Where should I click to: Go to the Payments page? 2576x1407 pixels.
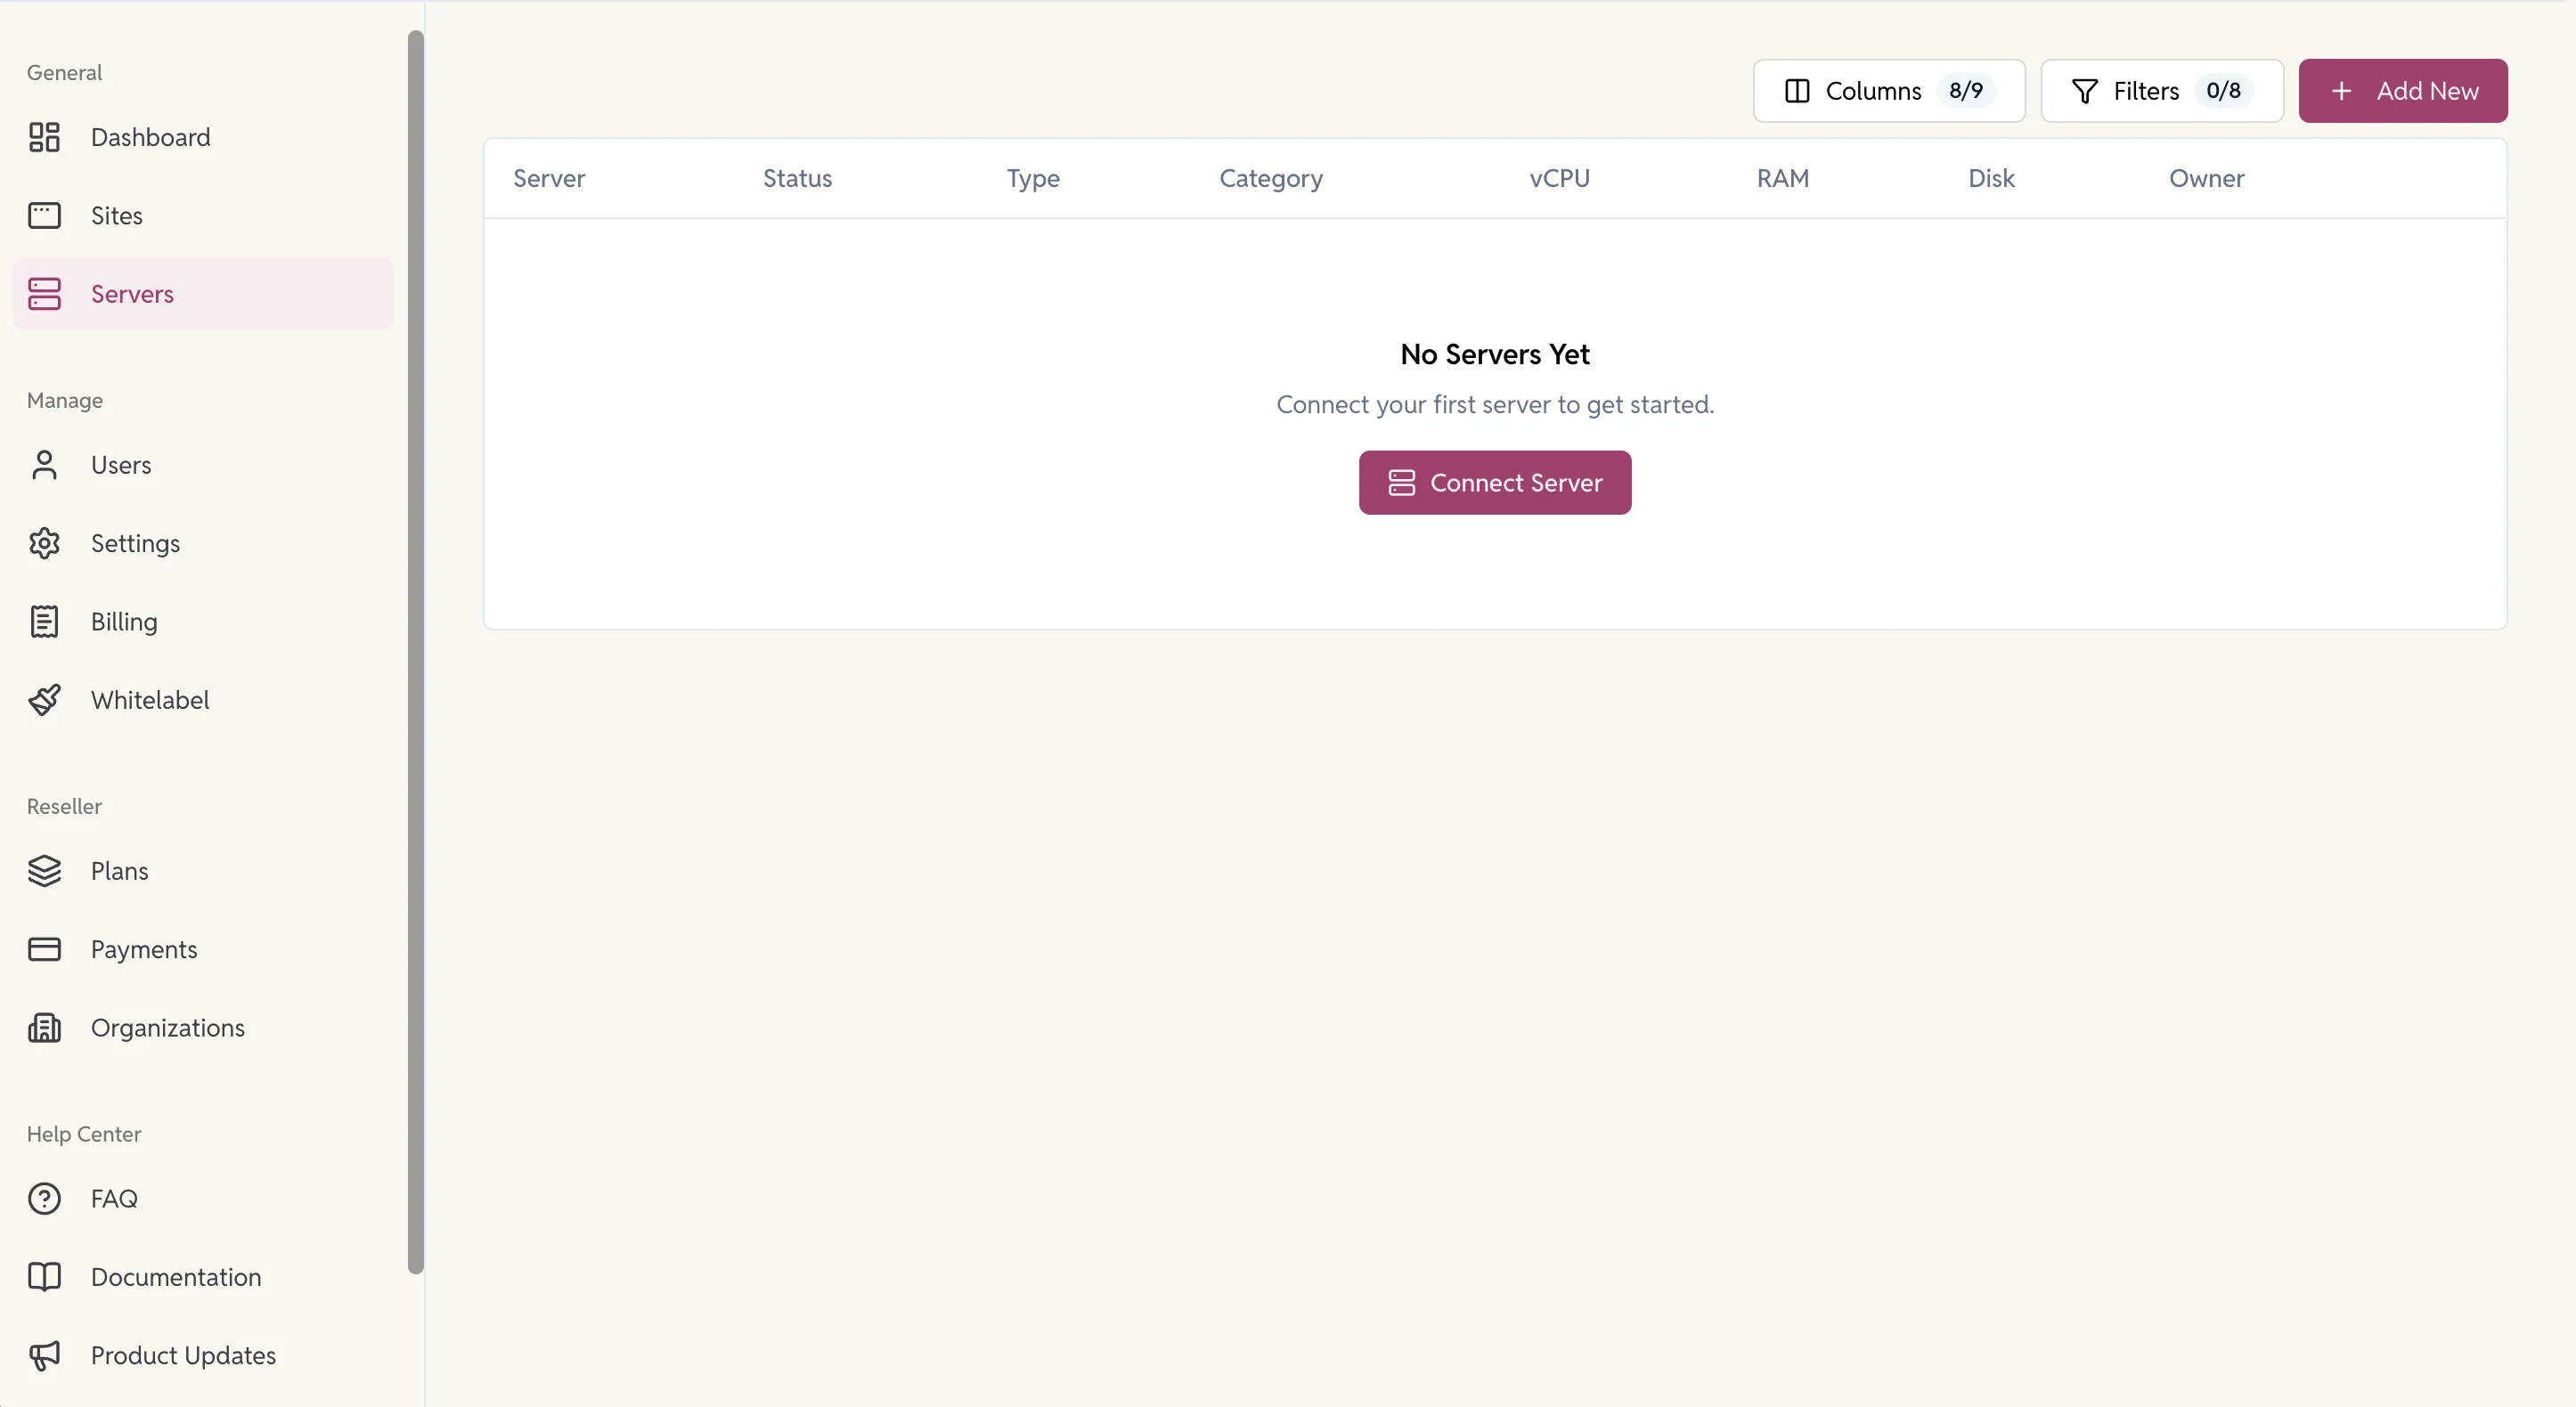203,949
